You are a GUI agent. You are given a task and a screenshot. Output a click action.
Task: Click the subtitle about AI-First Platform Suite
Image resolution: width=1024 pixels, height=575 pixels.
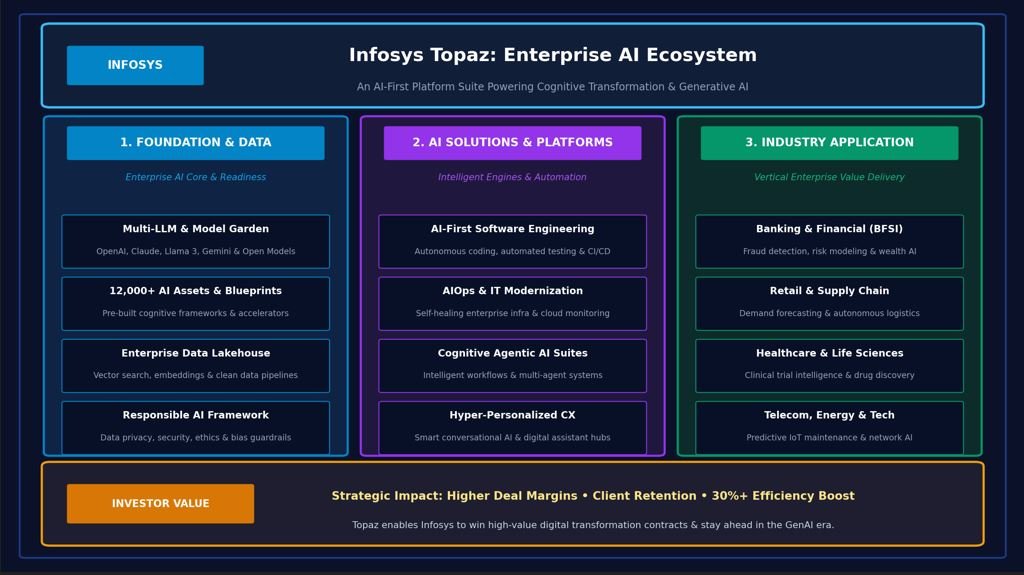coord(552,86)
